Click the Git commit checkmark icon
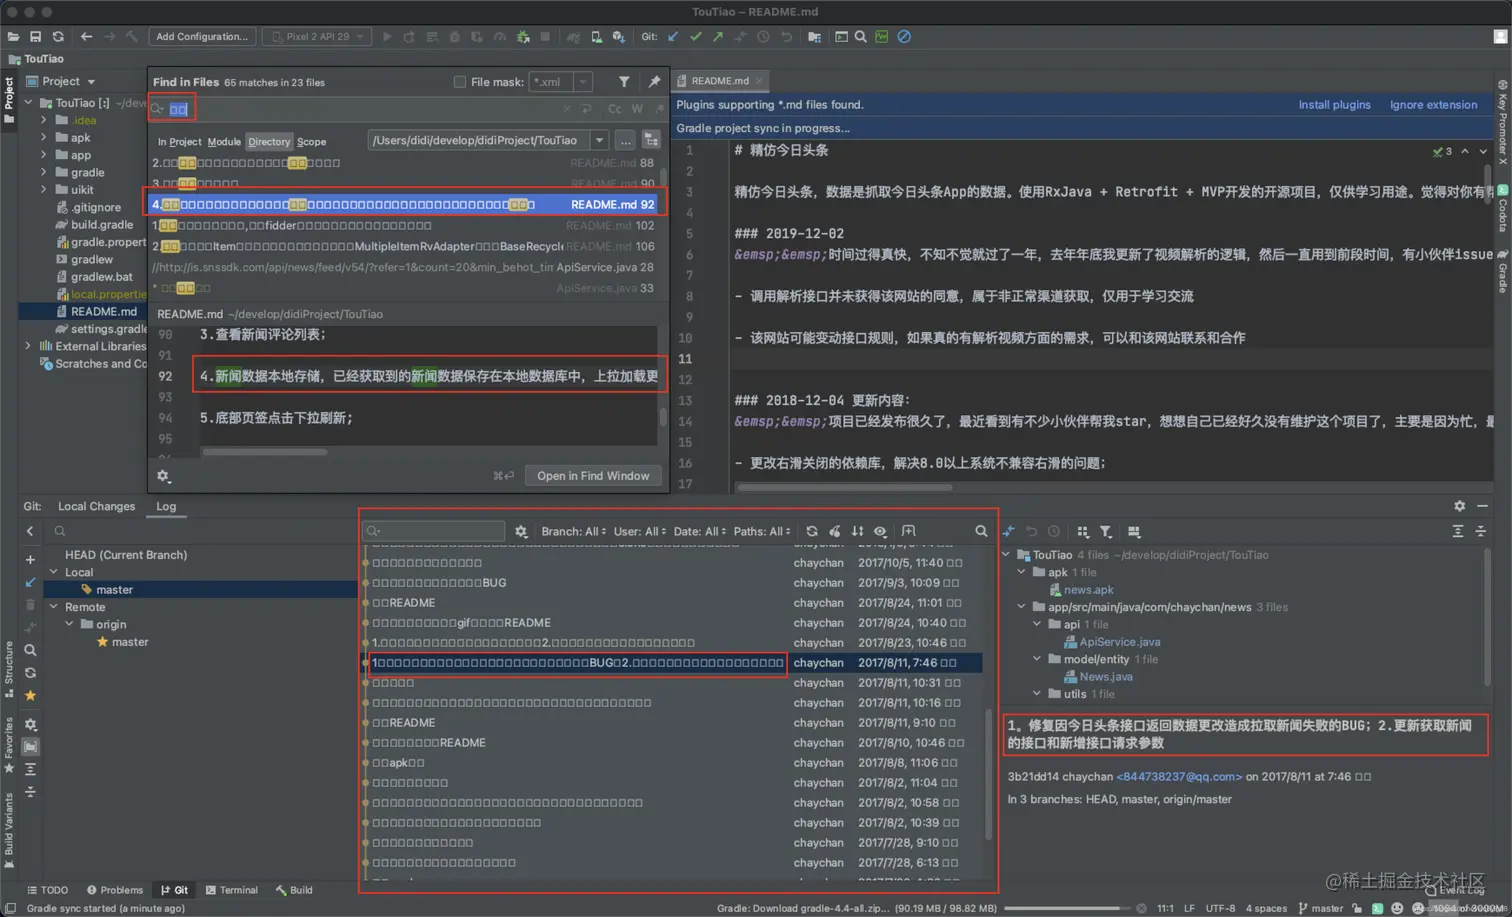The height and width of the screenshot is (917, 1512). 696,37
